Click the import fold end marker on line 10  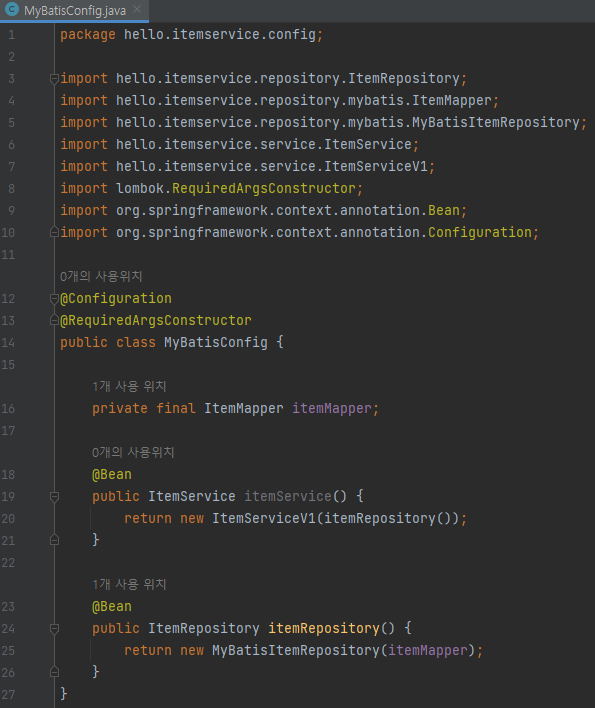(54, 233)
